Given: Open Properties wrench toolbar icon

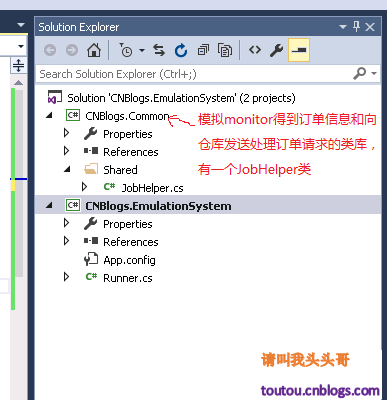Looking at the screenshot, I should click(277, 50).
